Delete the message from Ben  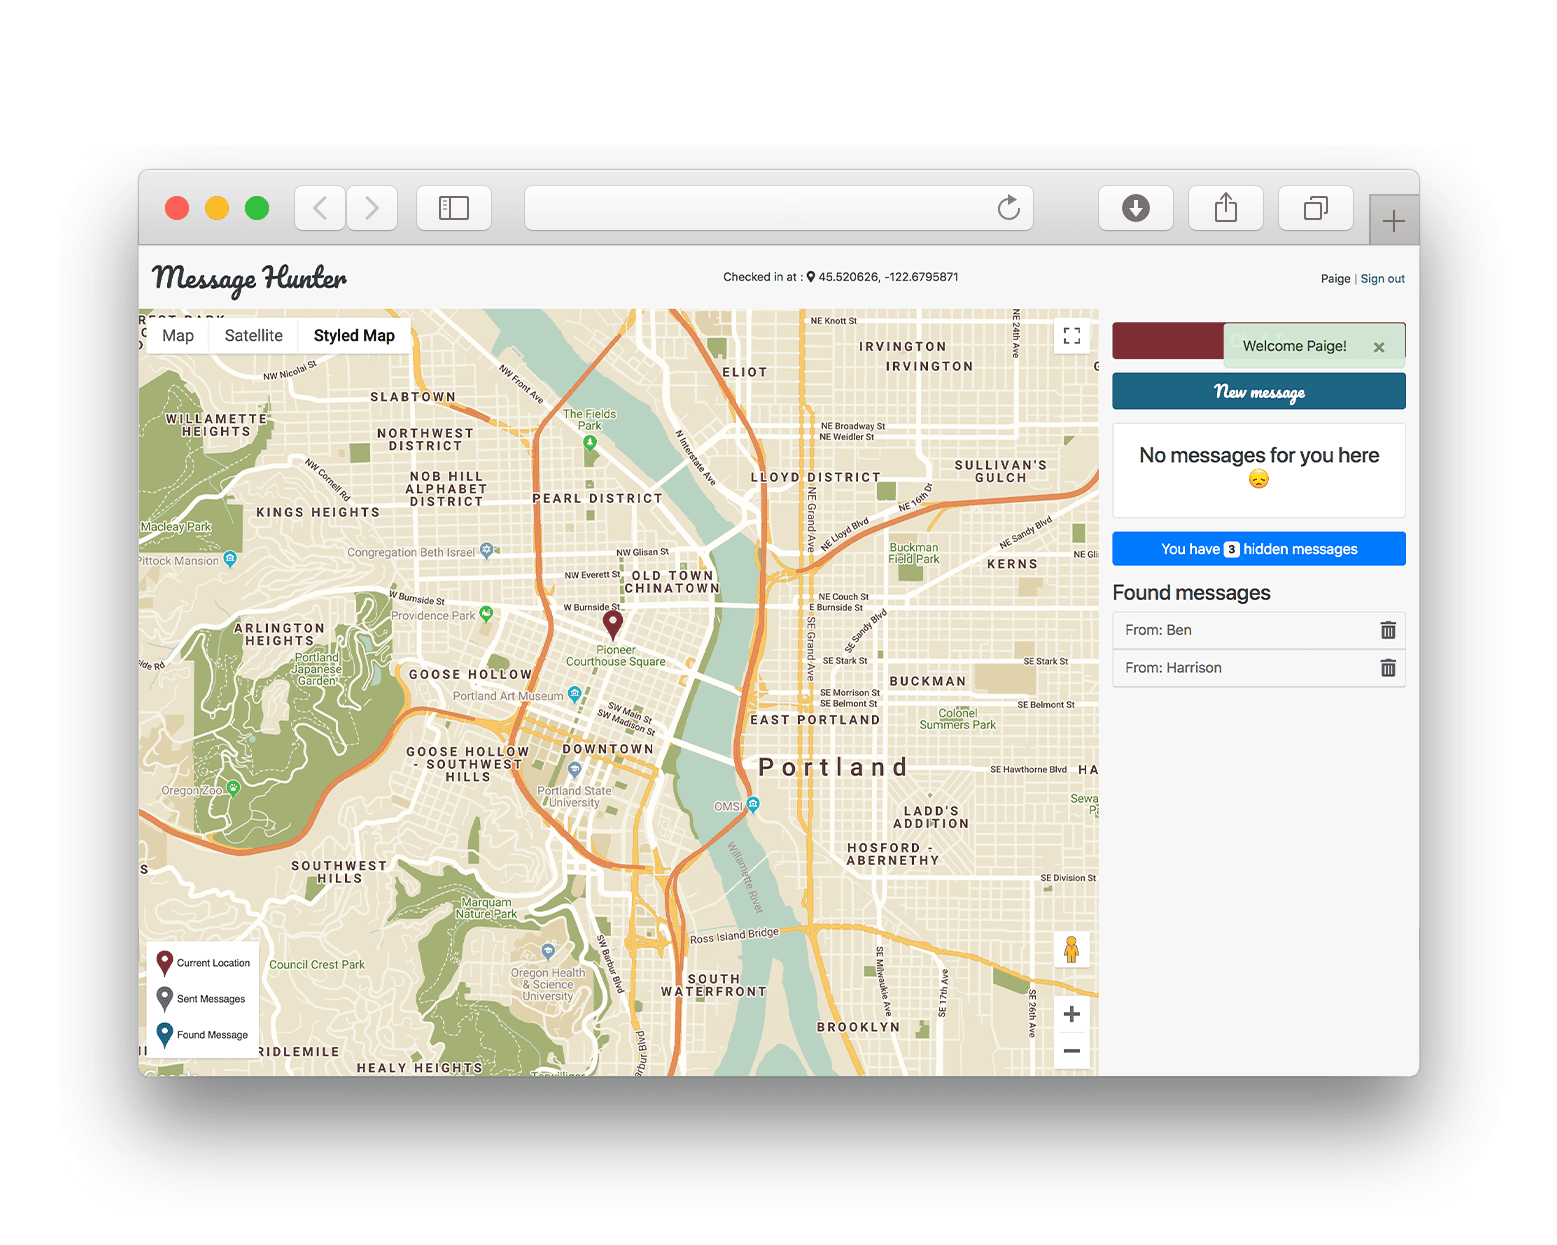1388,630
